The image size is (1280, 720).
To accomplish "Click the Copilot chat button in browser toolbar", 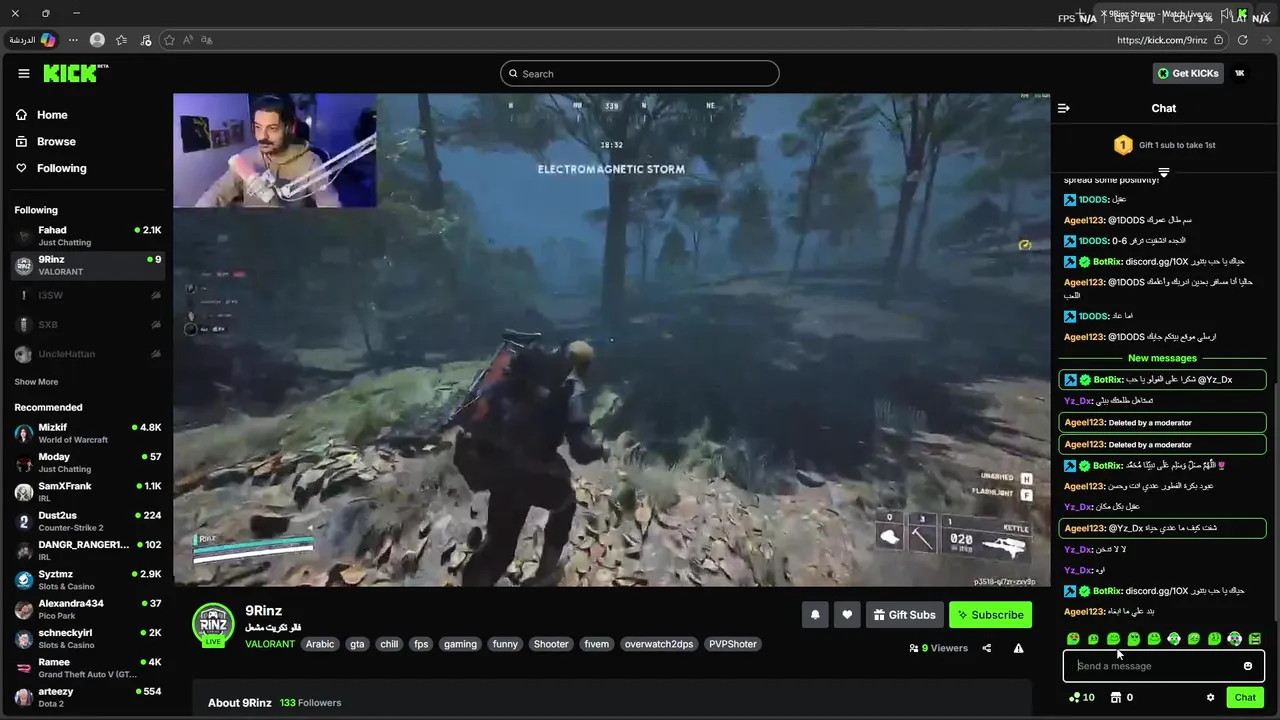I will tap(32, 40).
